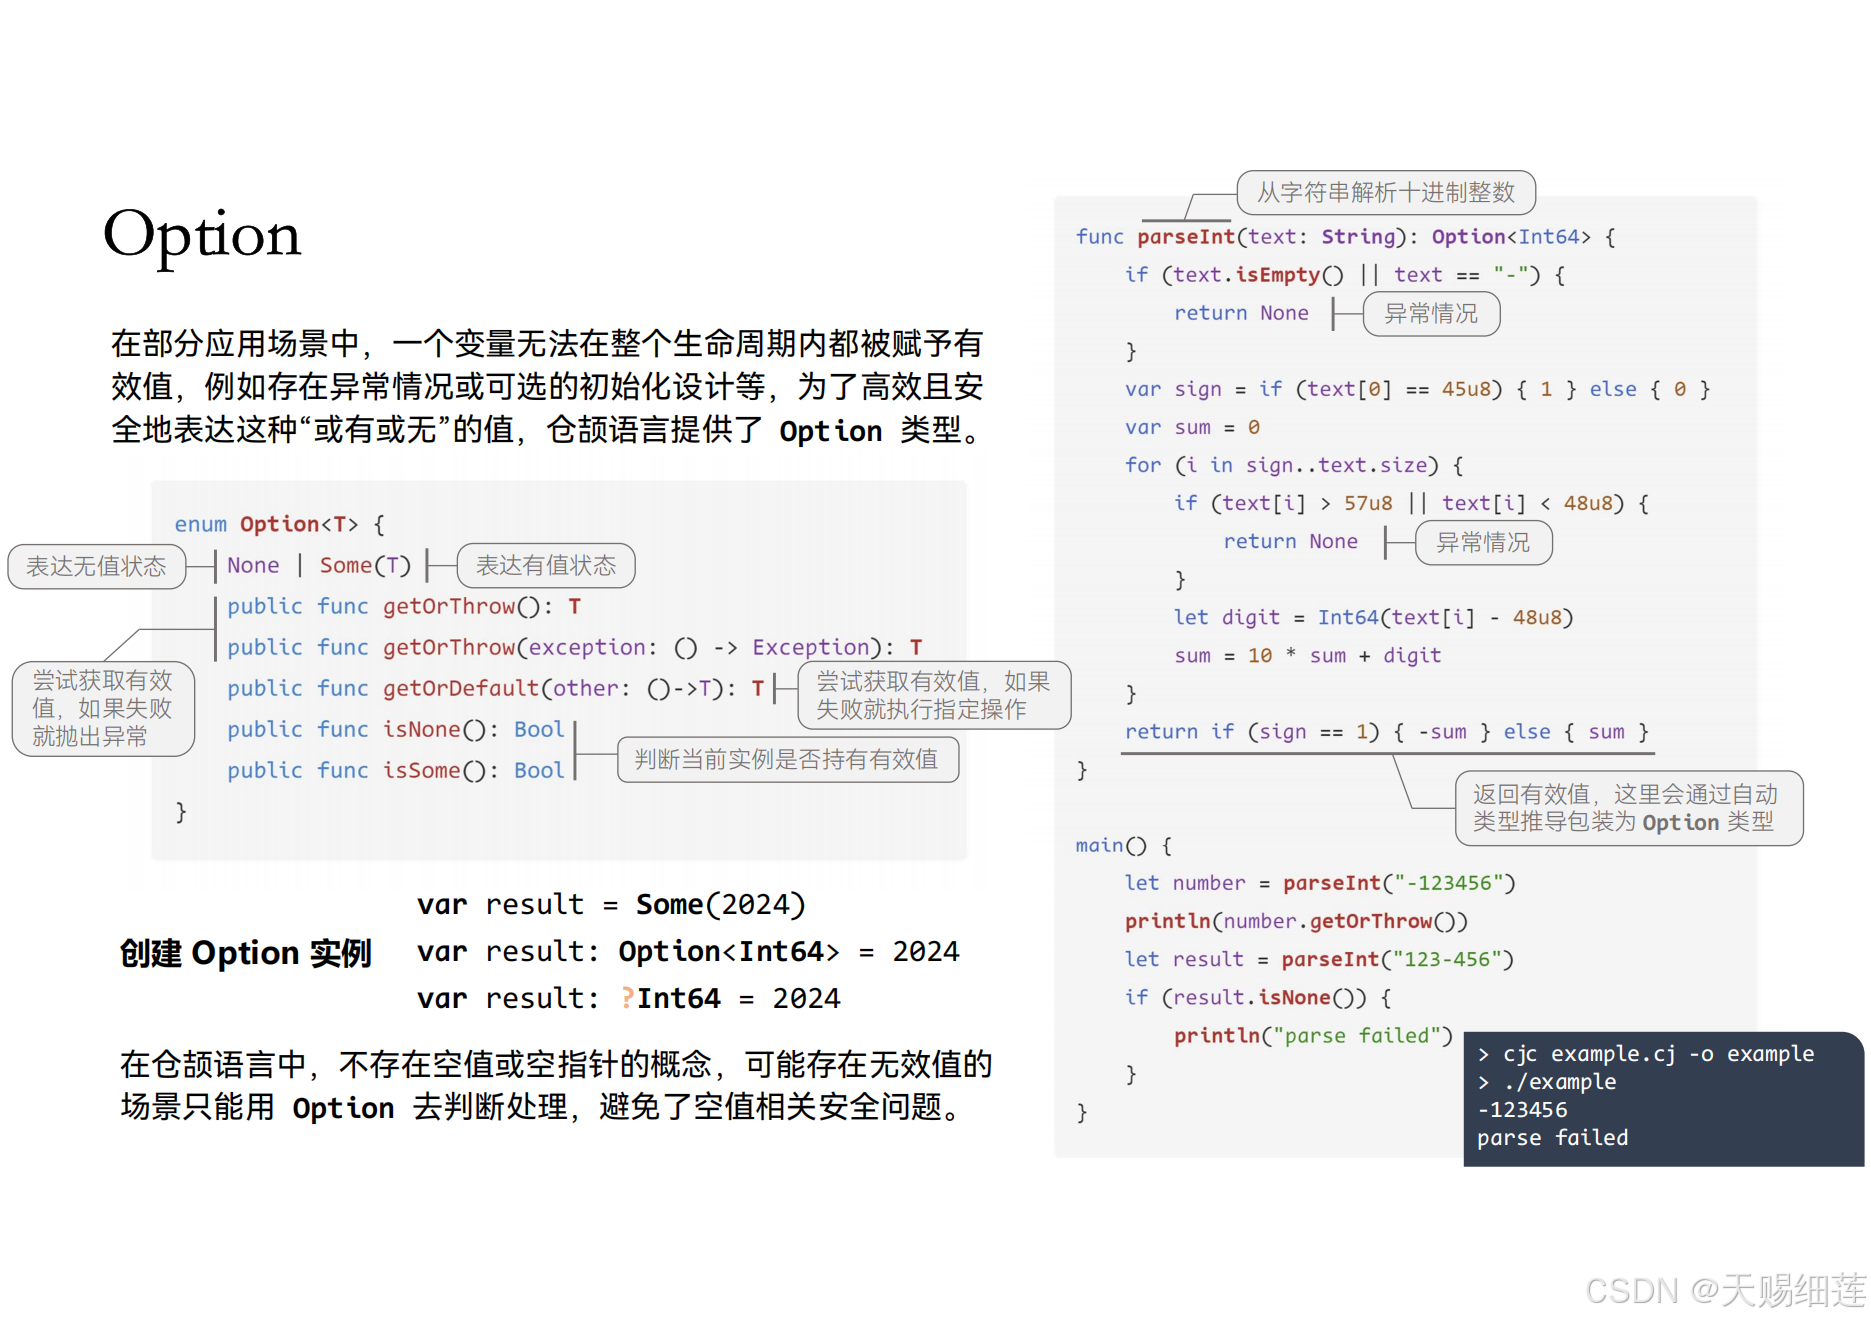
Task: Click the '从字符串解析十进制整数' callout
Action: pyautogui.click(x=1386, y=192)
